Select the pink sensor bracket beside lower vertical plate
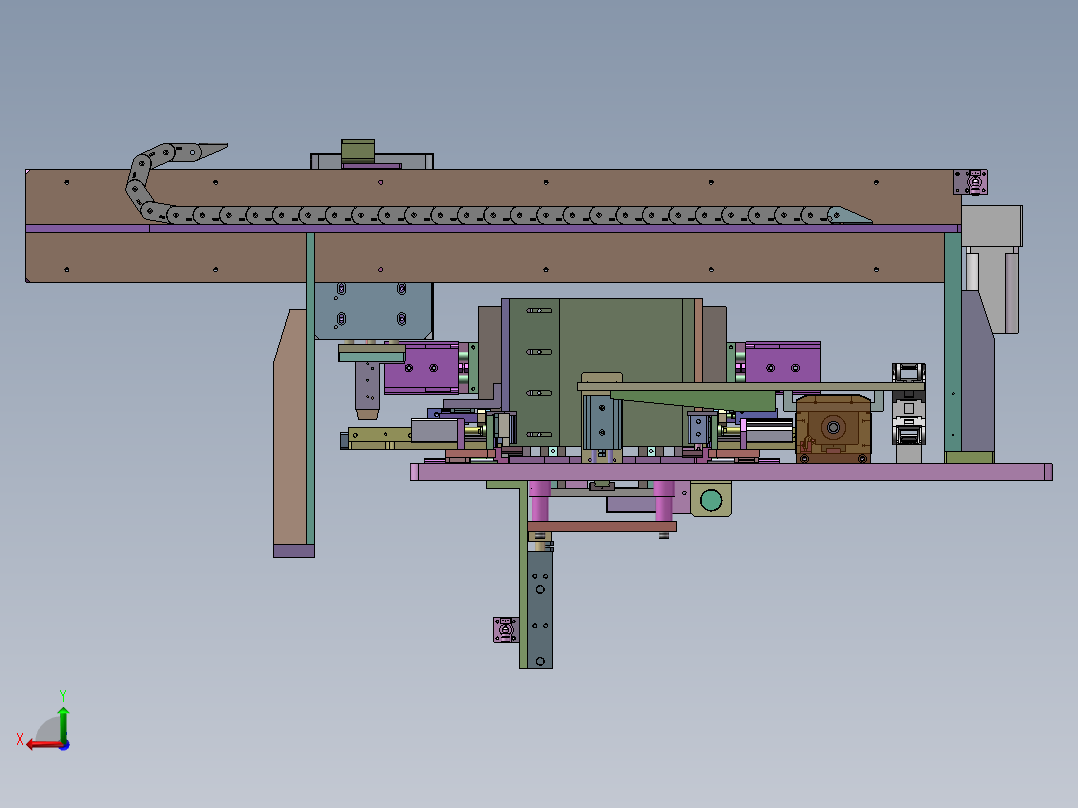Image resolution: width=1078 pixels, height=808 pixels. click(505, 630)
